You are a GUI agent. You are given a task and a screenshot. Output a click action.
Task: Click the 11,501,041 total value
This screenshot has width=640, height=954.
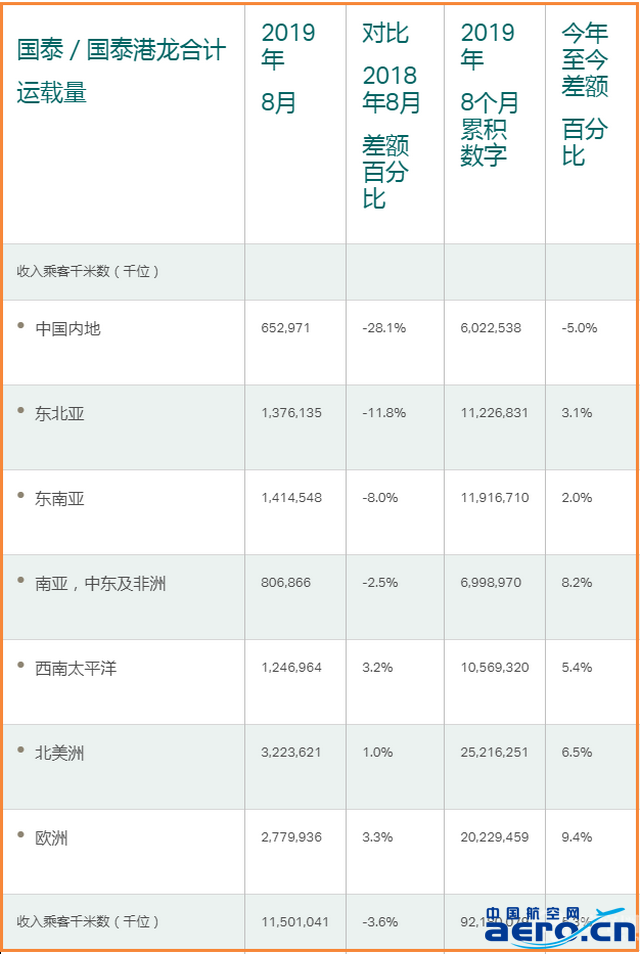294,922
